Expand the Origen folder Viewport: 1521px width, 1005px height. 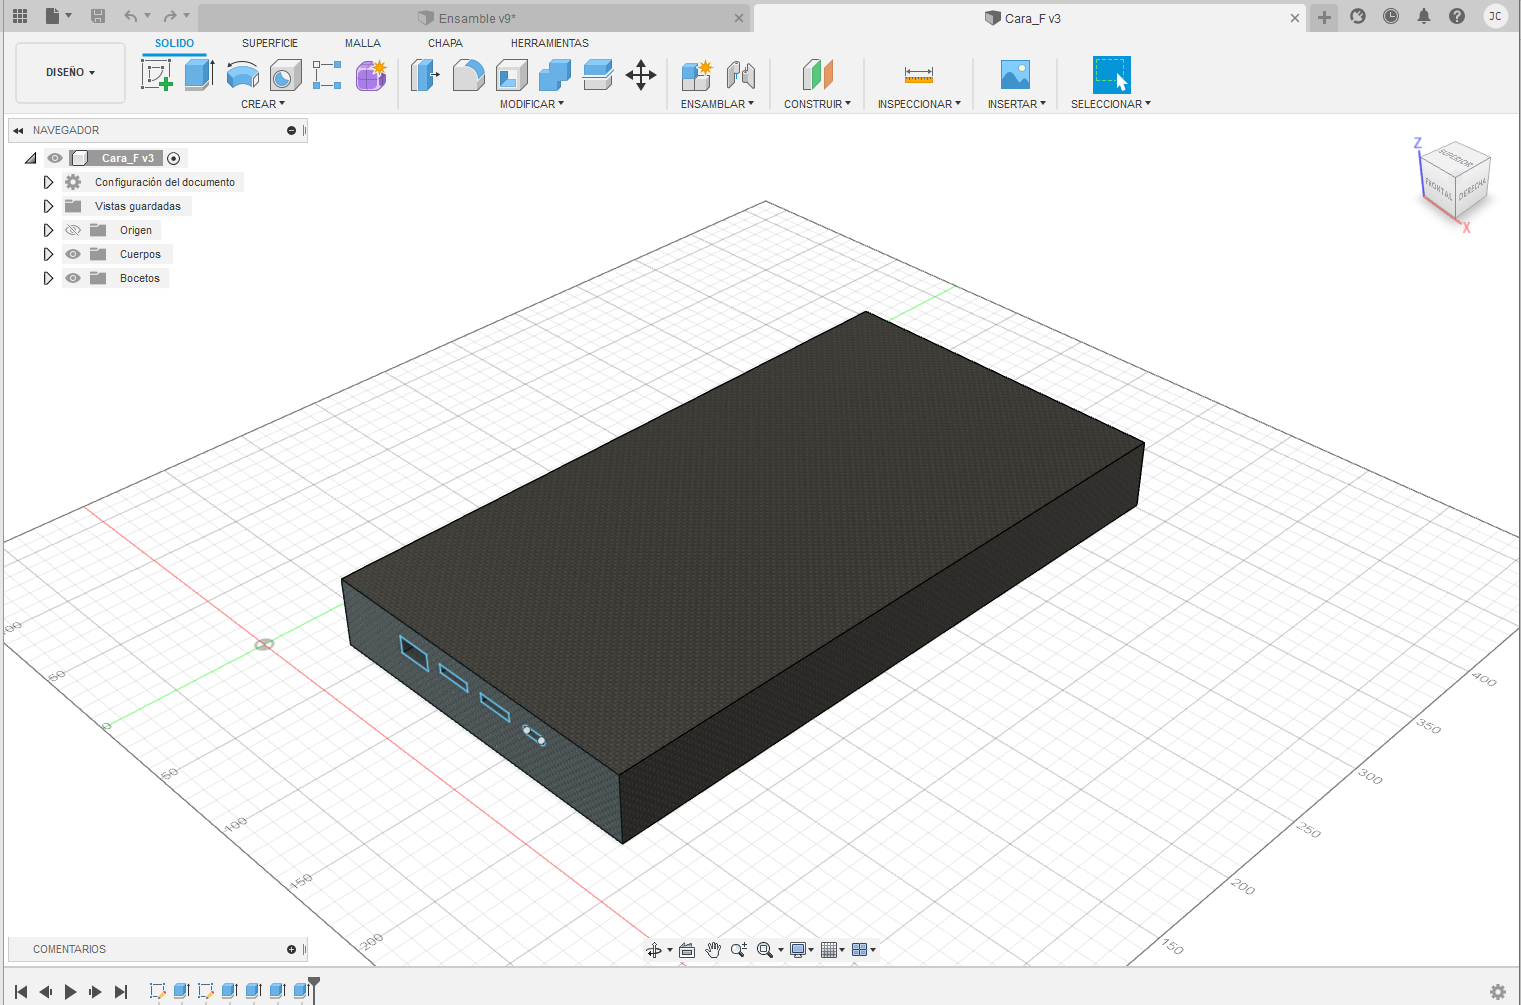[x=48, y=230]
